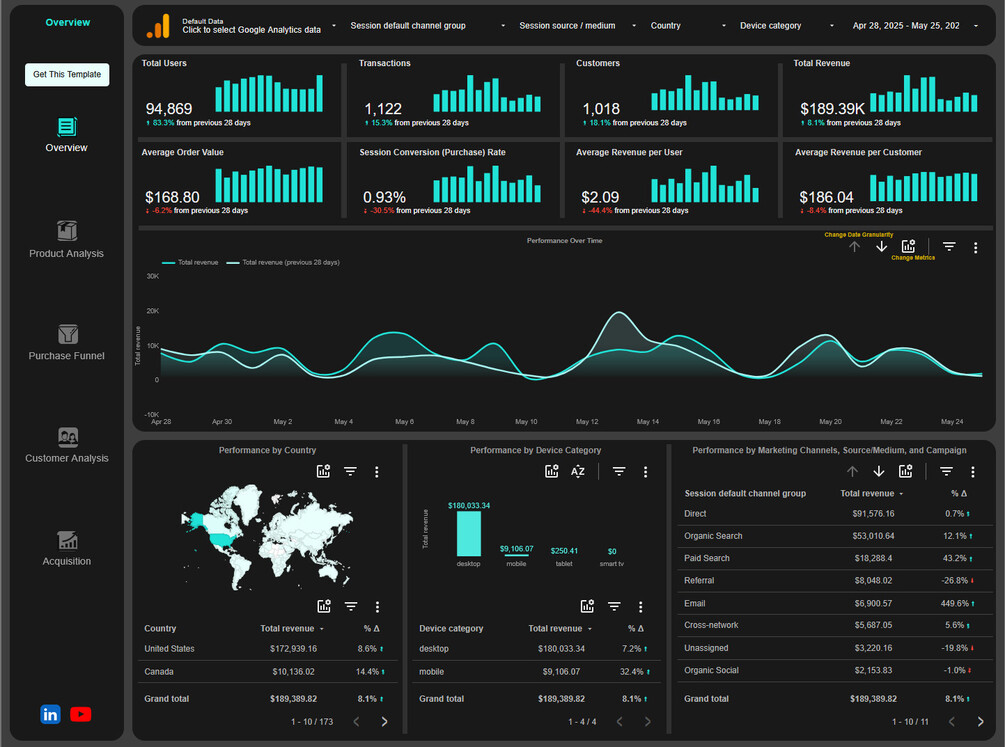1005x747 pixels.
Task: Change metrics on the Device category table
Action: click(587, 606)
